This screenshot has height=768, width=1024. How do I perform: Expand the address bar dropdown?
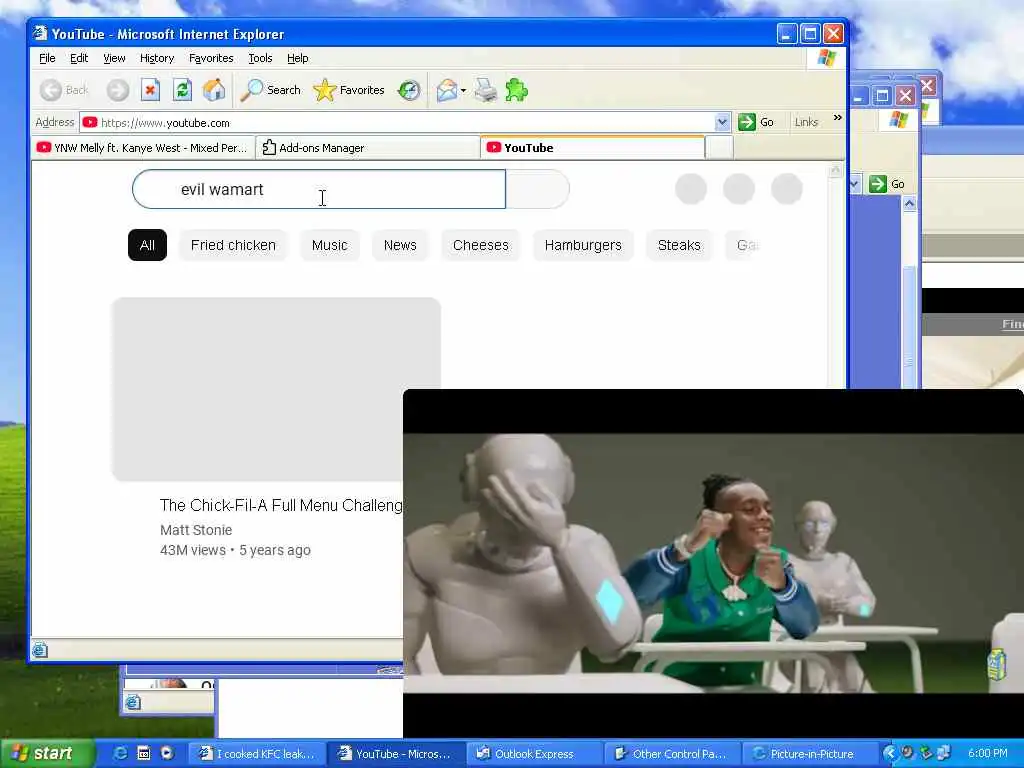click(x=722, y=122)
